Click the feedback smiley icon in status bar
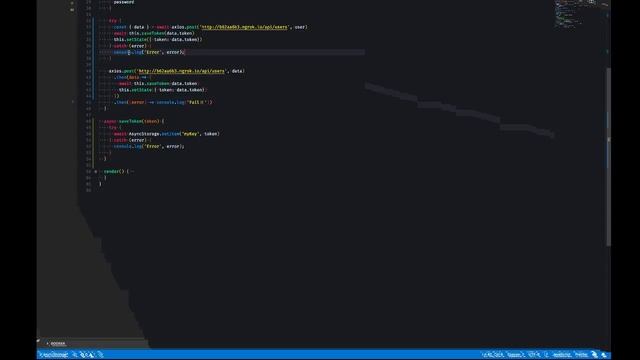The height and width of the screenshot is (360, 640). tap(595, 355)
